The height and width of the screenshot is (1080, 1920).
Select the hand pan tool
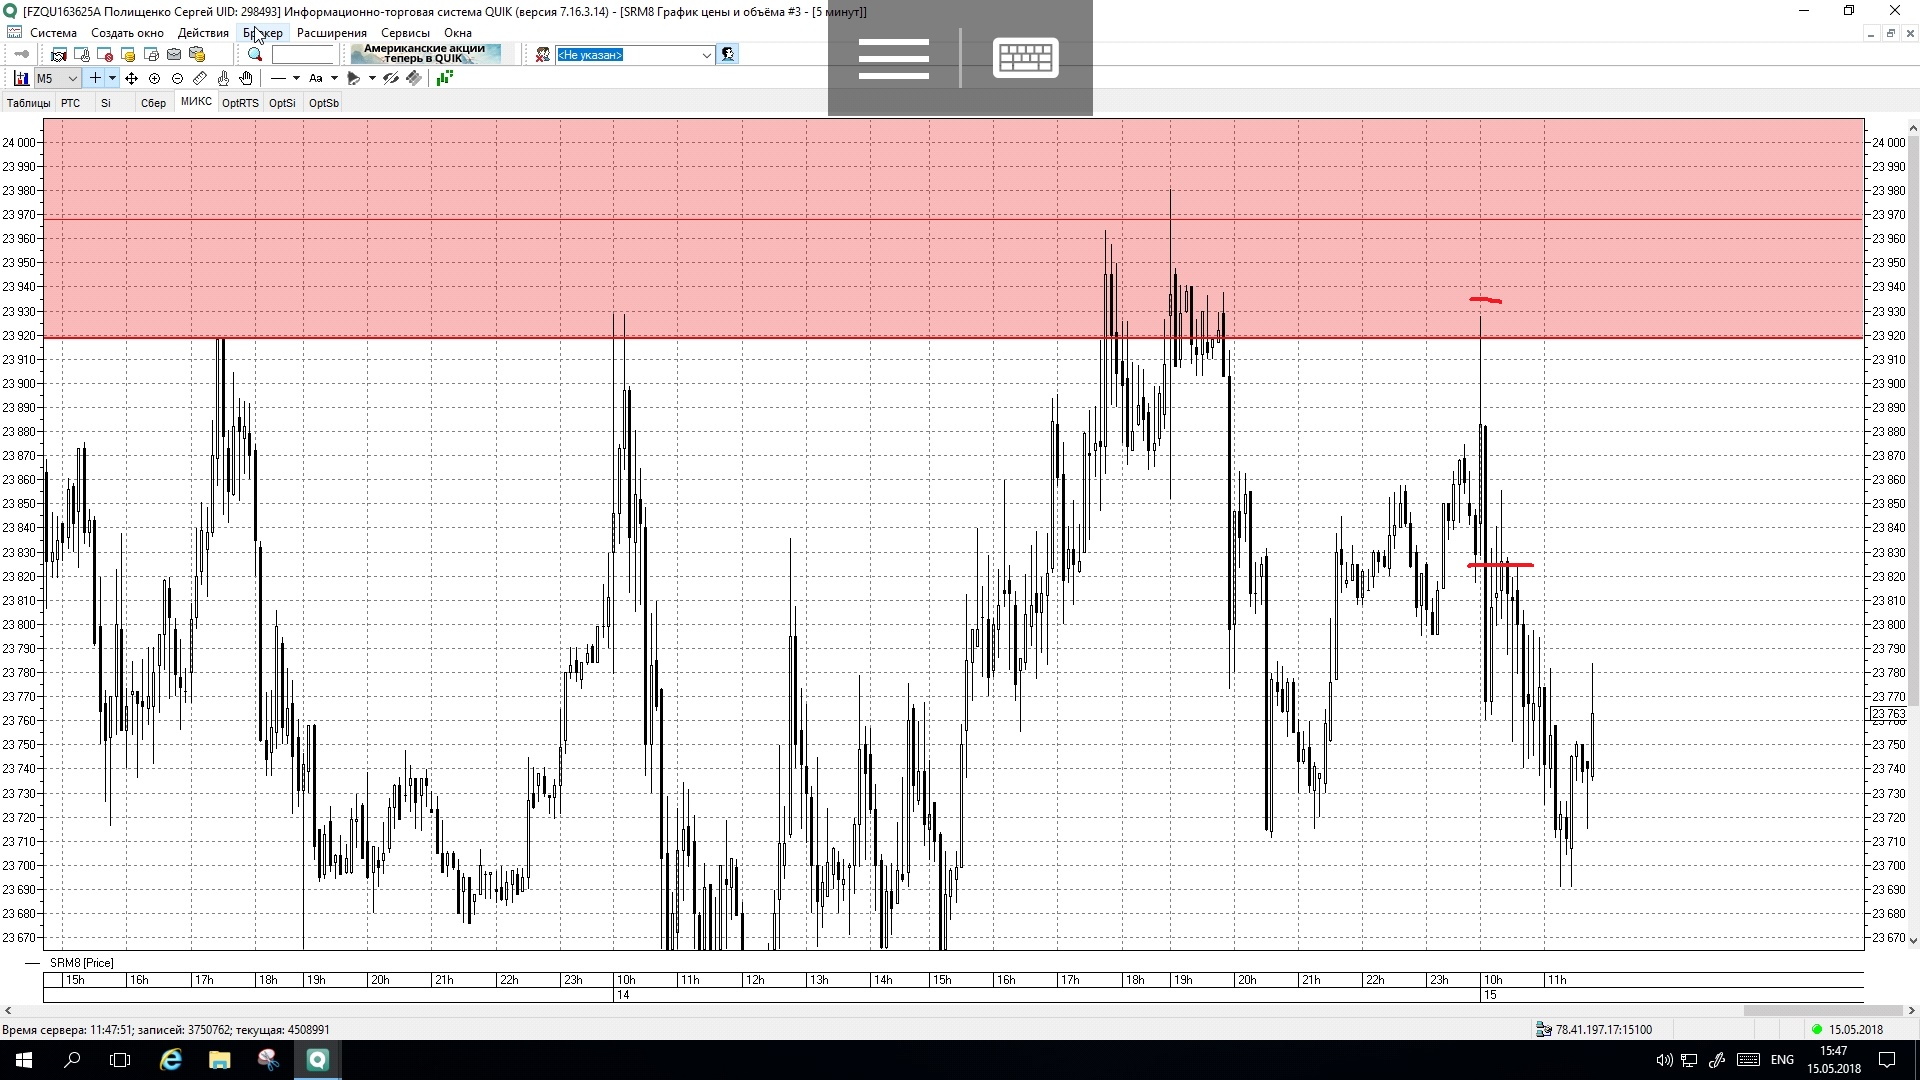tap(246, 78)
